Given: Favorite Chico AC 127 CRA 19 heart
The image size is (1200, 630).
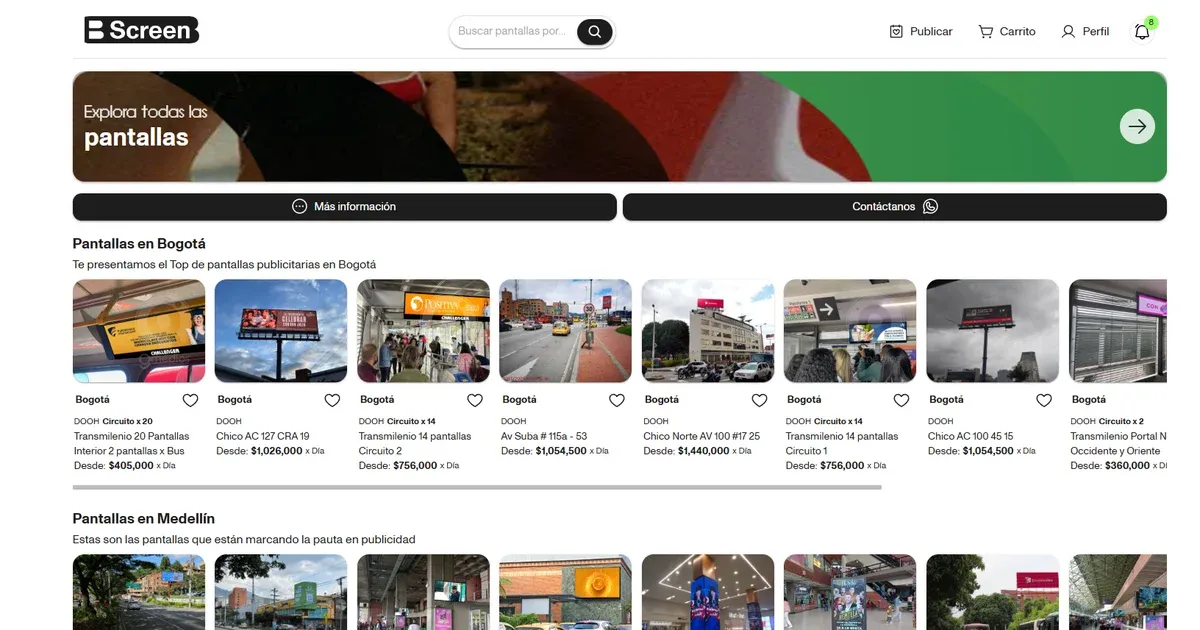Looking at the screenshot, I should (332, 400).
